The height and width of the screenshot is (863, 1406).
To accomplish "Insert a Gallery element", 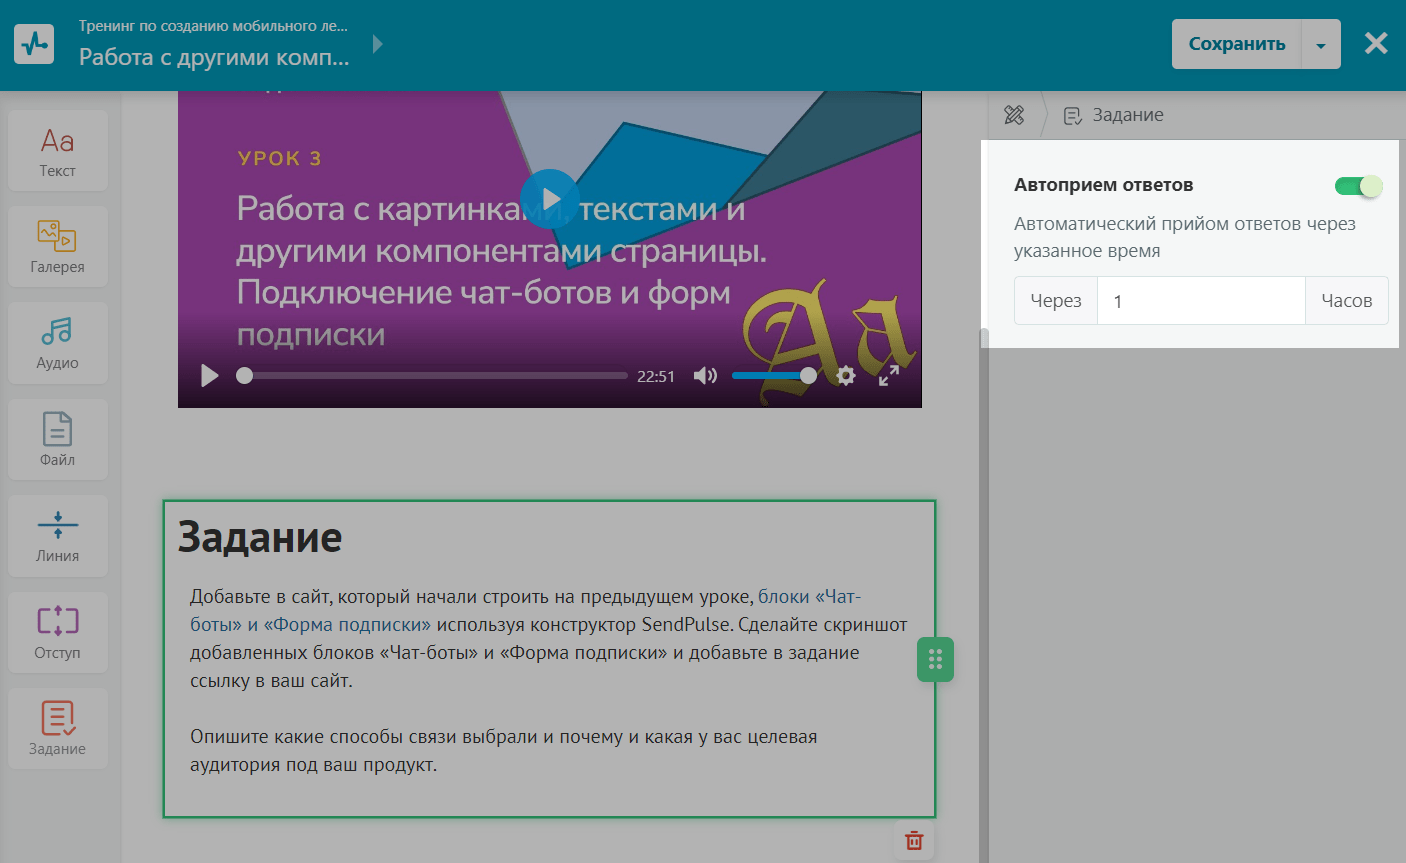I will pyautogui.click(x=57, y=247).
